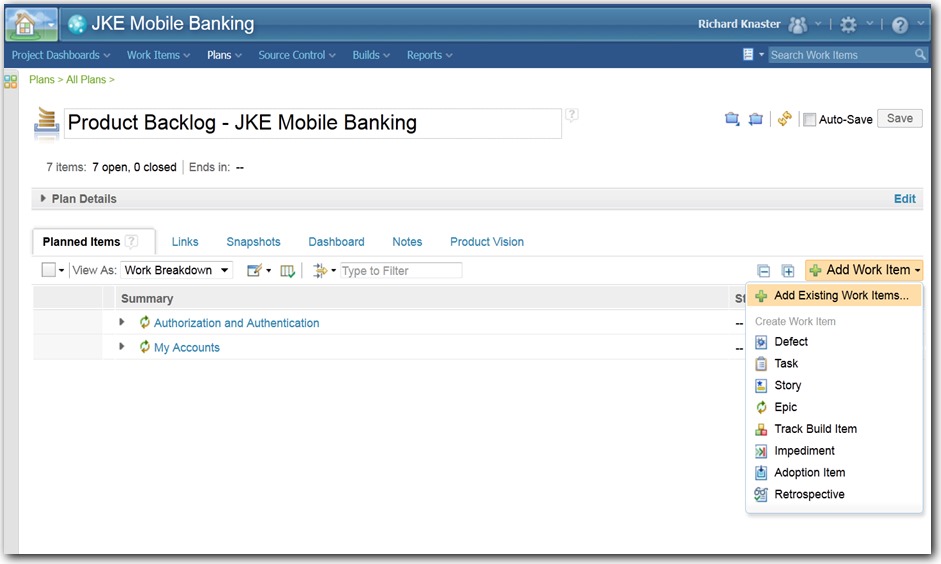Click the refresh plan icon beside Auto-Save

[x=785, y=119]
